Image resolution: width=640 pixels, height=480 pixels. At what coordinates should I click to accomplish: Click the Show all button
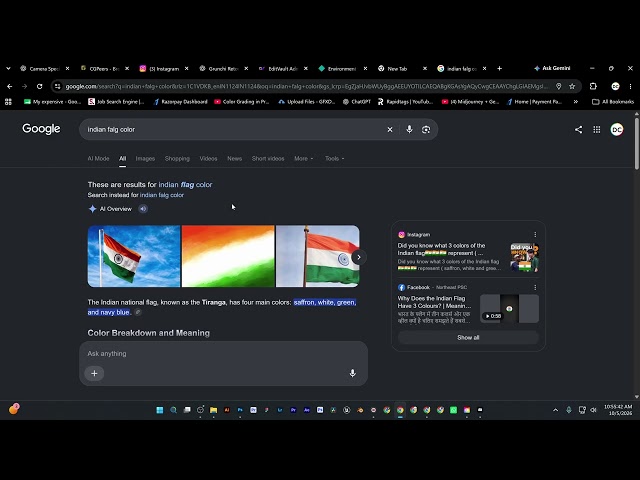pos(468,338)
